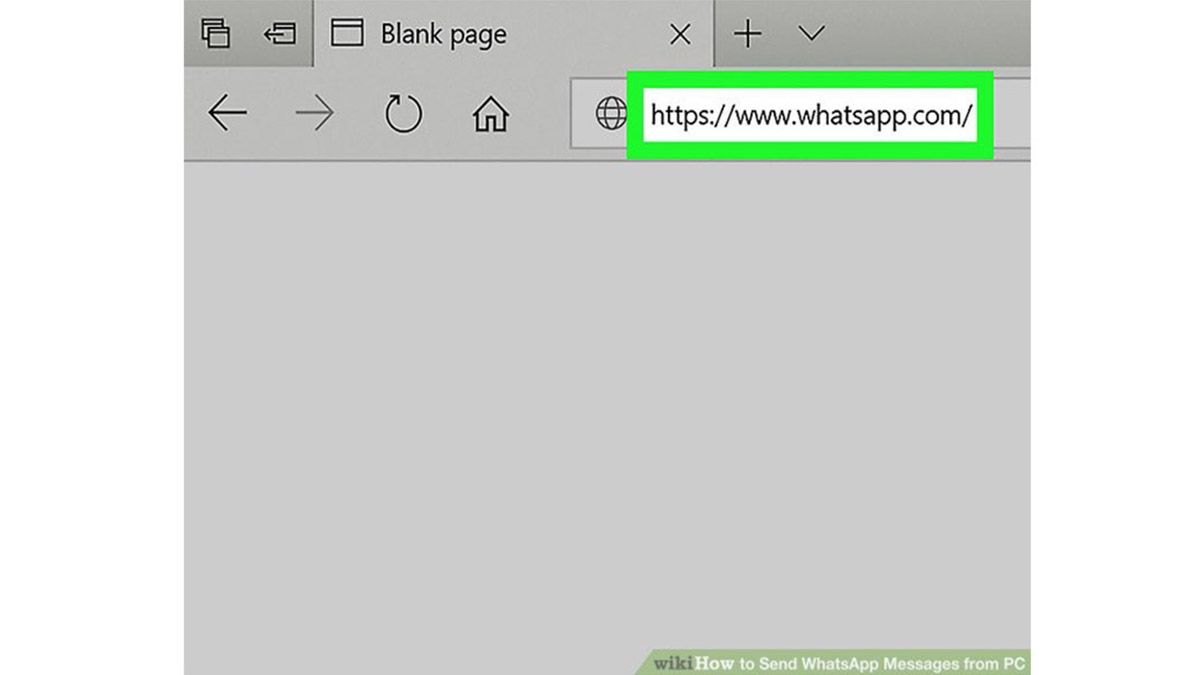Refresh the current page

(x=403, y=114)
